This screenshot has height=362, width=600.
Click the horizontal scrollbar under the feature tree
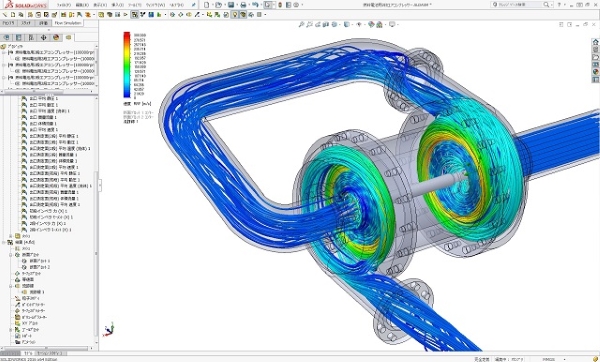(47, 348)
